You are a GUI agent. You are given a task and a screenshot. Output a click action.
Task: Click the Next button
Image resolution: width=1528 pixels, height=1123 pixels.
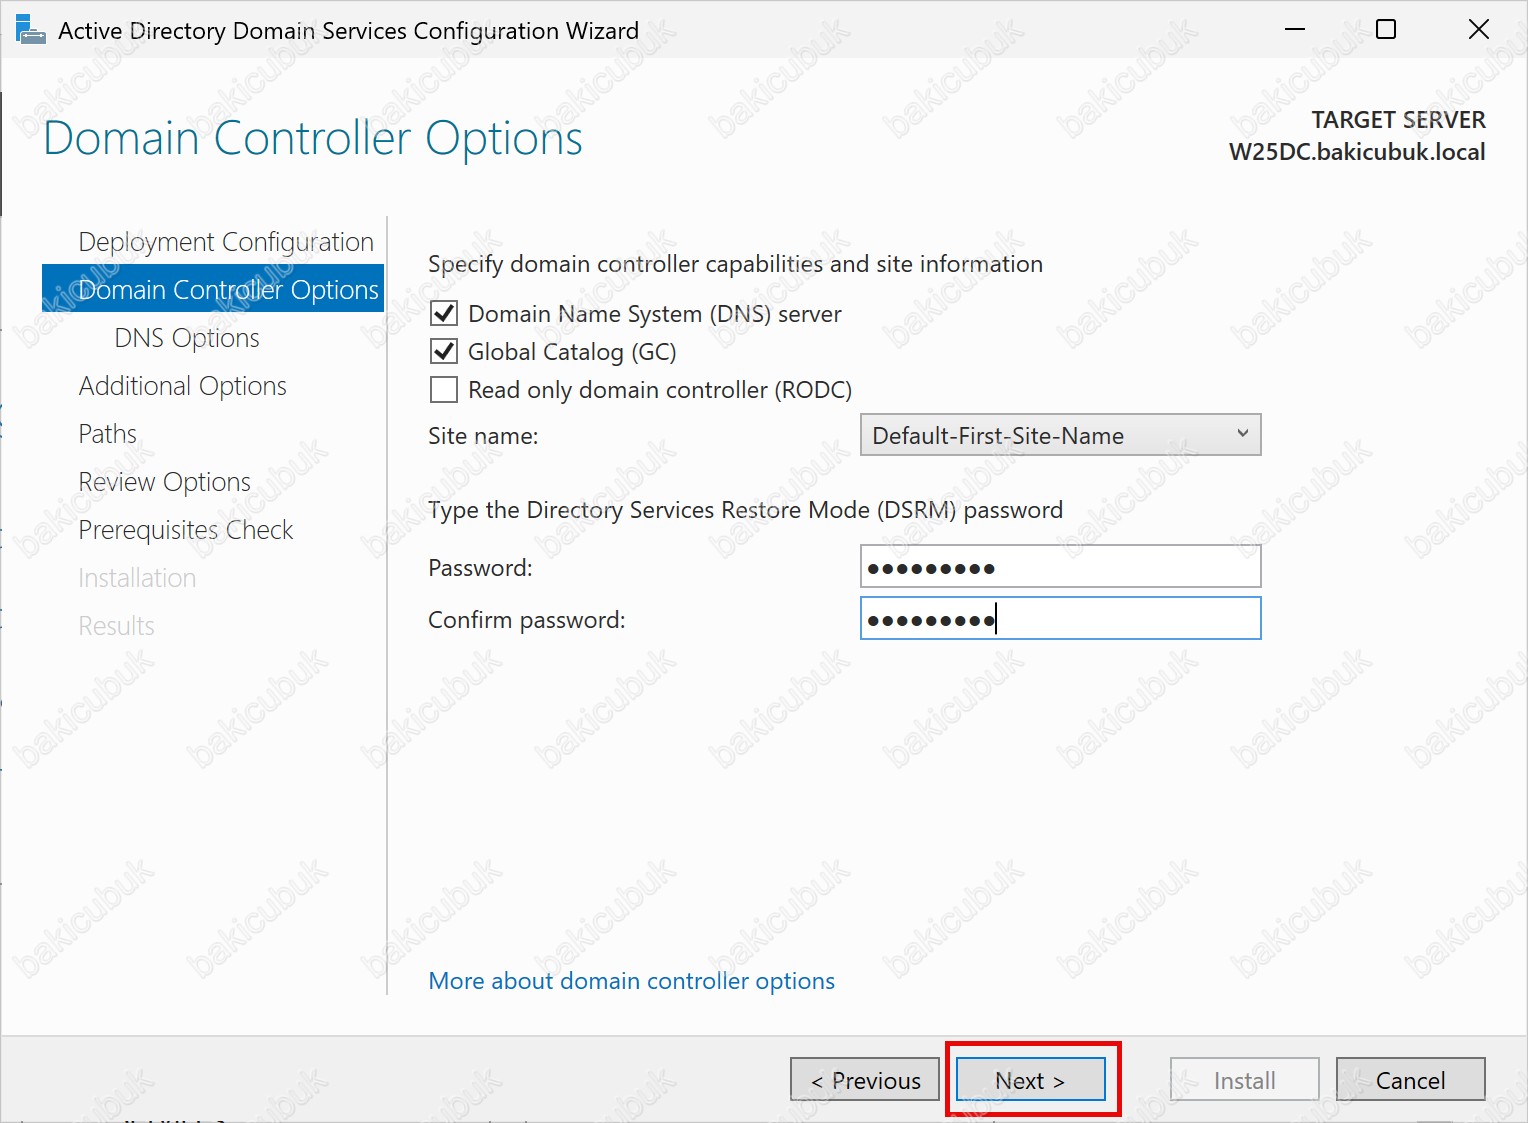coord(1031,1080)
